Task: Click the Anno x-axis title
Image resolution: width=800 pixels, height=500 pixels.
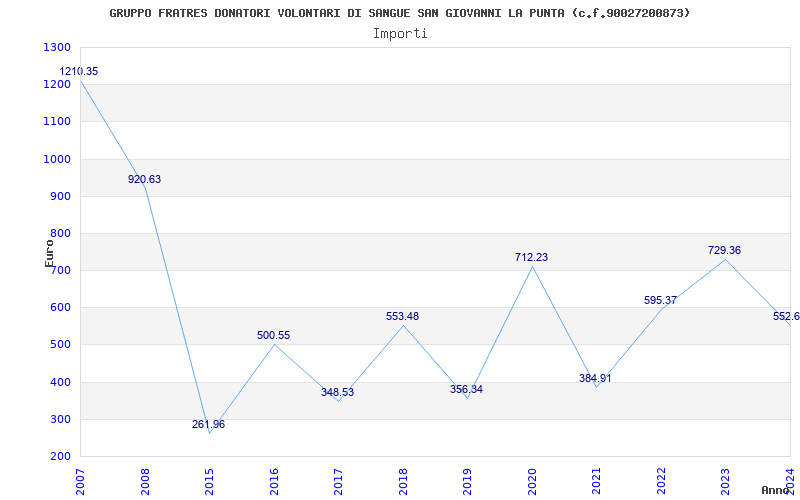Action: coord(777,490)
